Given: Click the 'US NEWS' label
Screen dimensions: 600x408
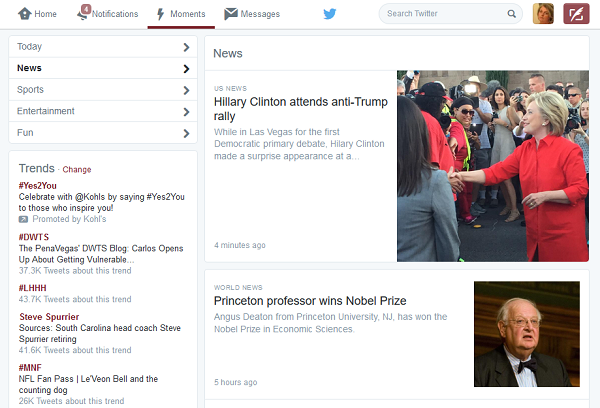Looking at the screenshot, I should click(230, 88).
